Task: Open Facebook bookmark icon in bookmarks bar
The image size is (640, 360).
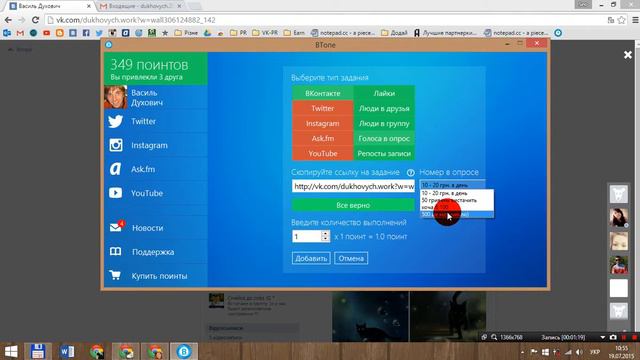Action: pyautogui.click(x=86, y=33)
